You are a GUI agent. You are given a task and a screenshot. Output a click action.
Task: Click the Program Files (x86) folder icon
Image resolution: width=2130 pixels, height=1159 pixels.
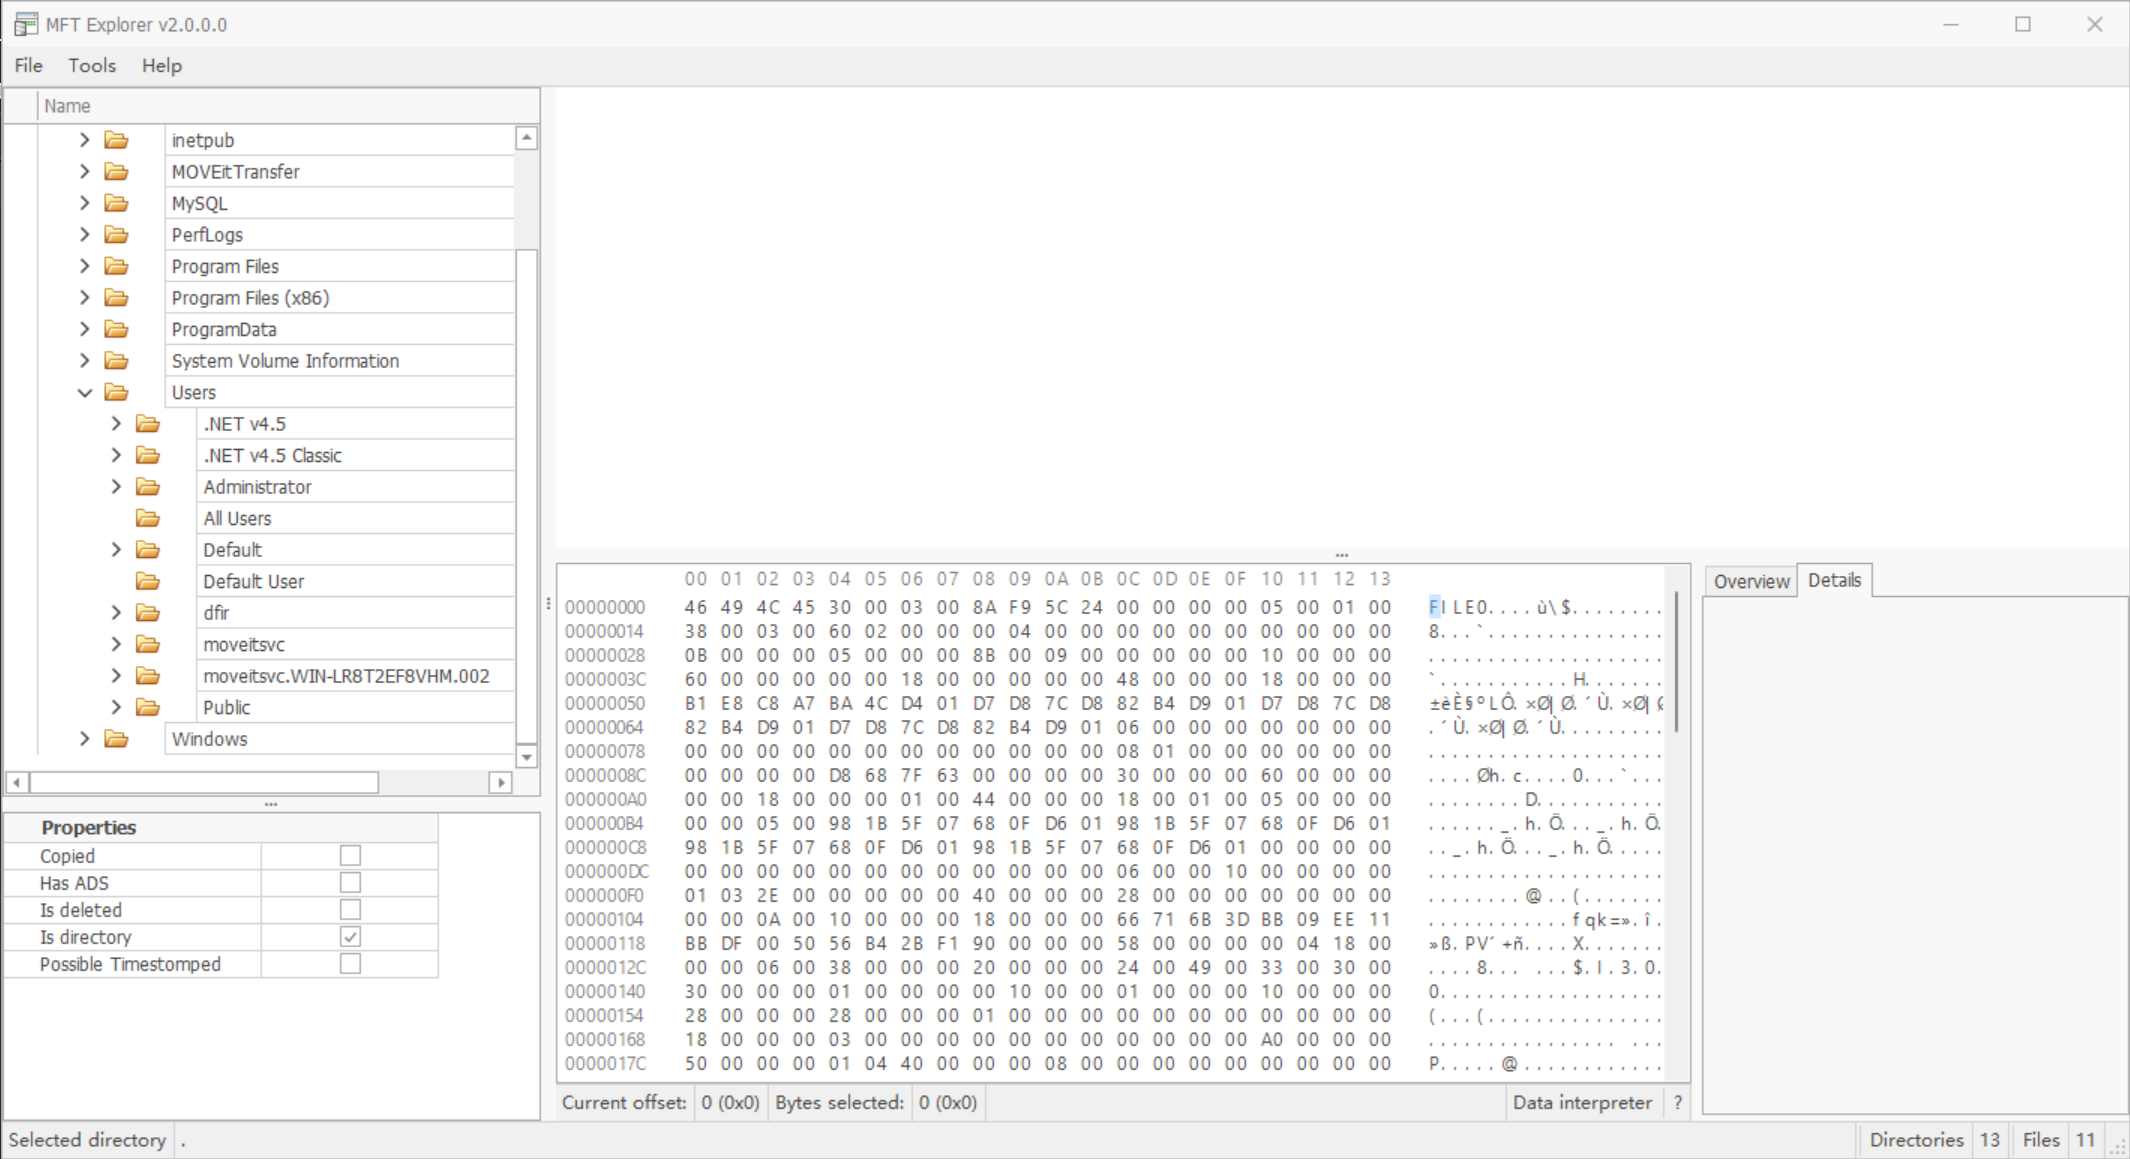click(x=116, y=298)
